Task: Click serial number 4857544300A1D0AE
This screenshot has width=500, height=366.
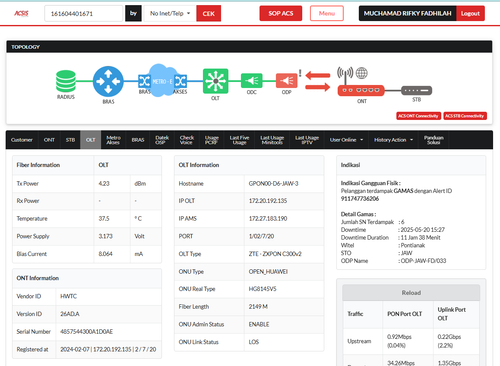Action: [x=86, y=331]
